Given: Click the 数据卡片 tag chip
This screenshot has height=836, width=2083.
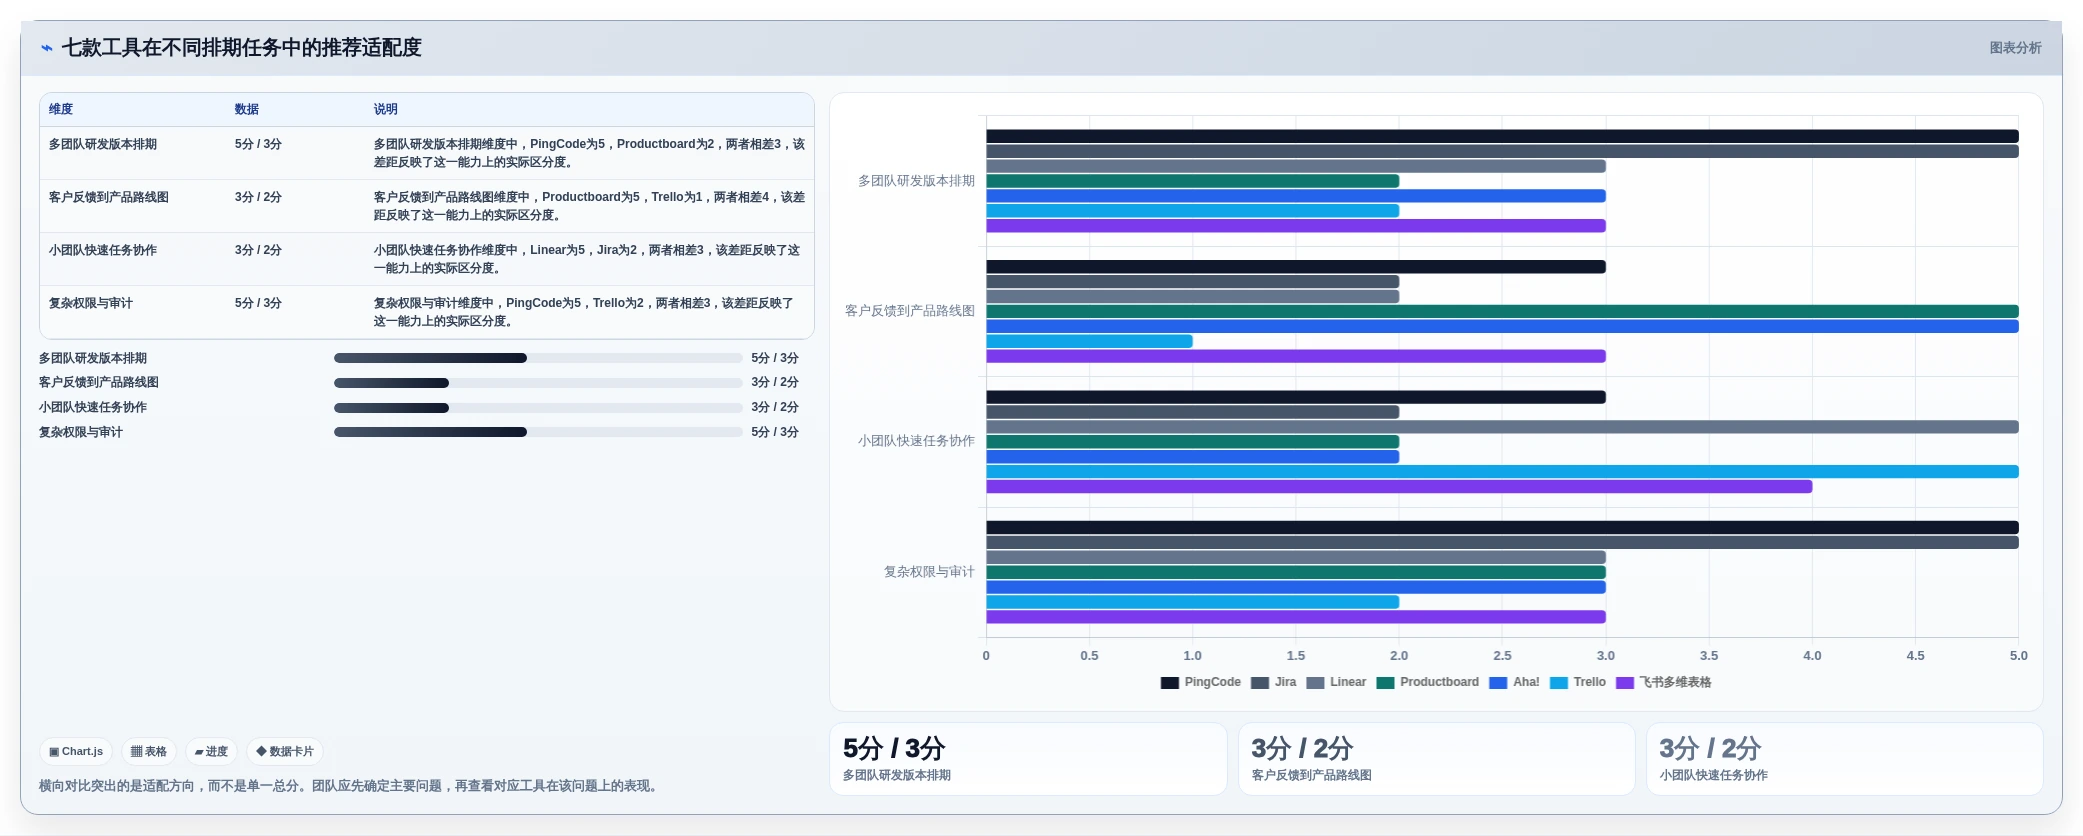Looking at the screenshot, I should click(285, 752).
